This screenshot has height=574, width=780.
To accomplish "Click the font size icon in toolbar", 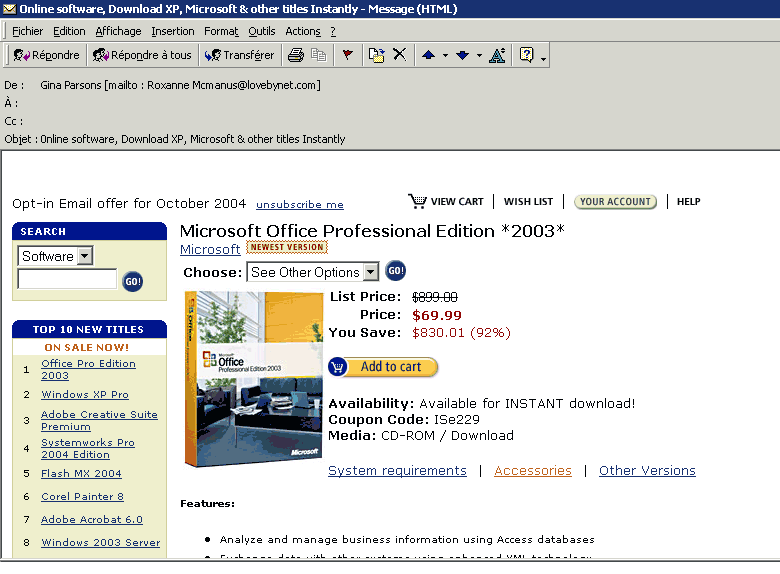I will [x=497, y=55].
